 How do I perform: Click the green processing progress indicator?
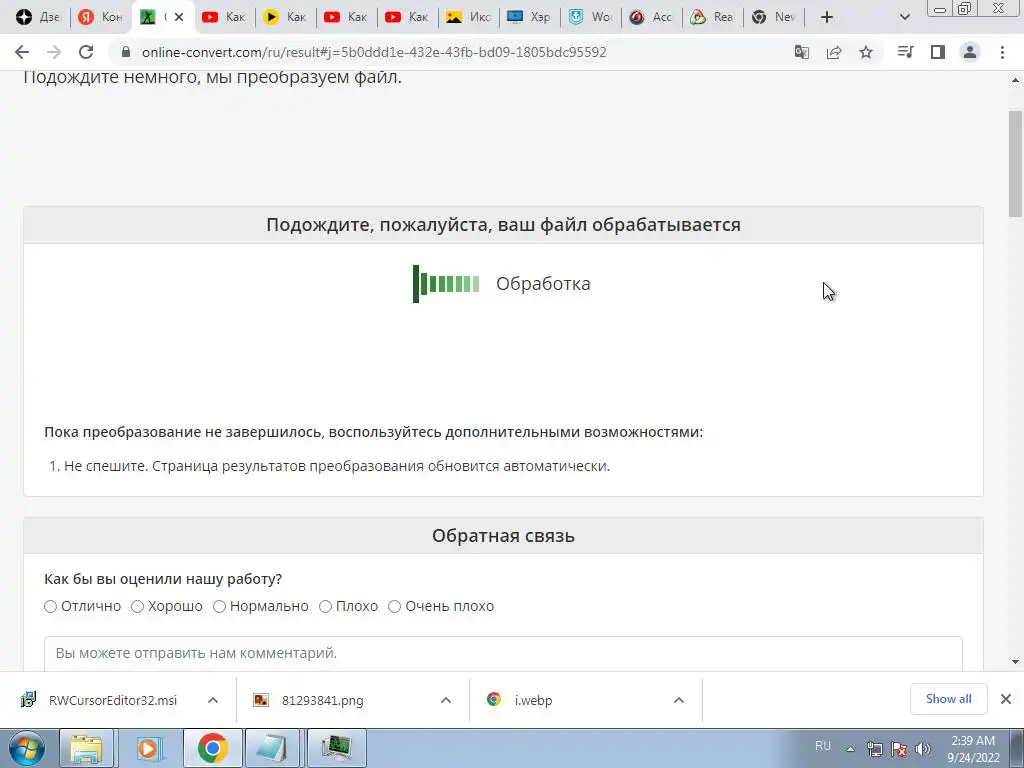[x=446, y=283]
